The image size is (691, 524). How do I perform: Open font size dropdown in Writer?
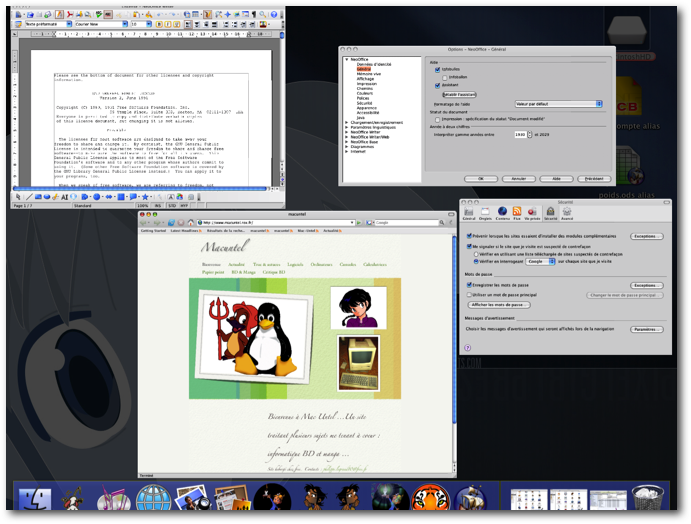pyautogui.click(x=149, y=24)
